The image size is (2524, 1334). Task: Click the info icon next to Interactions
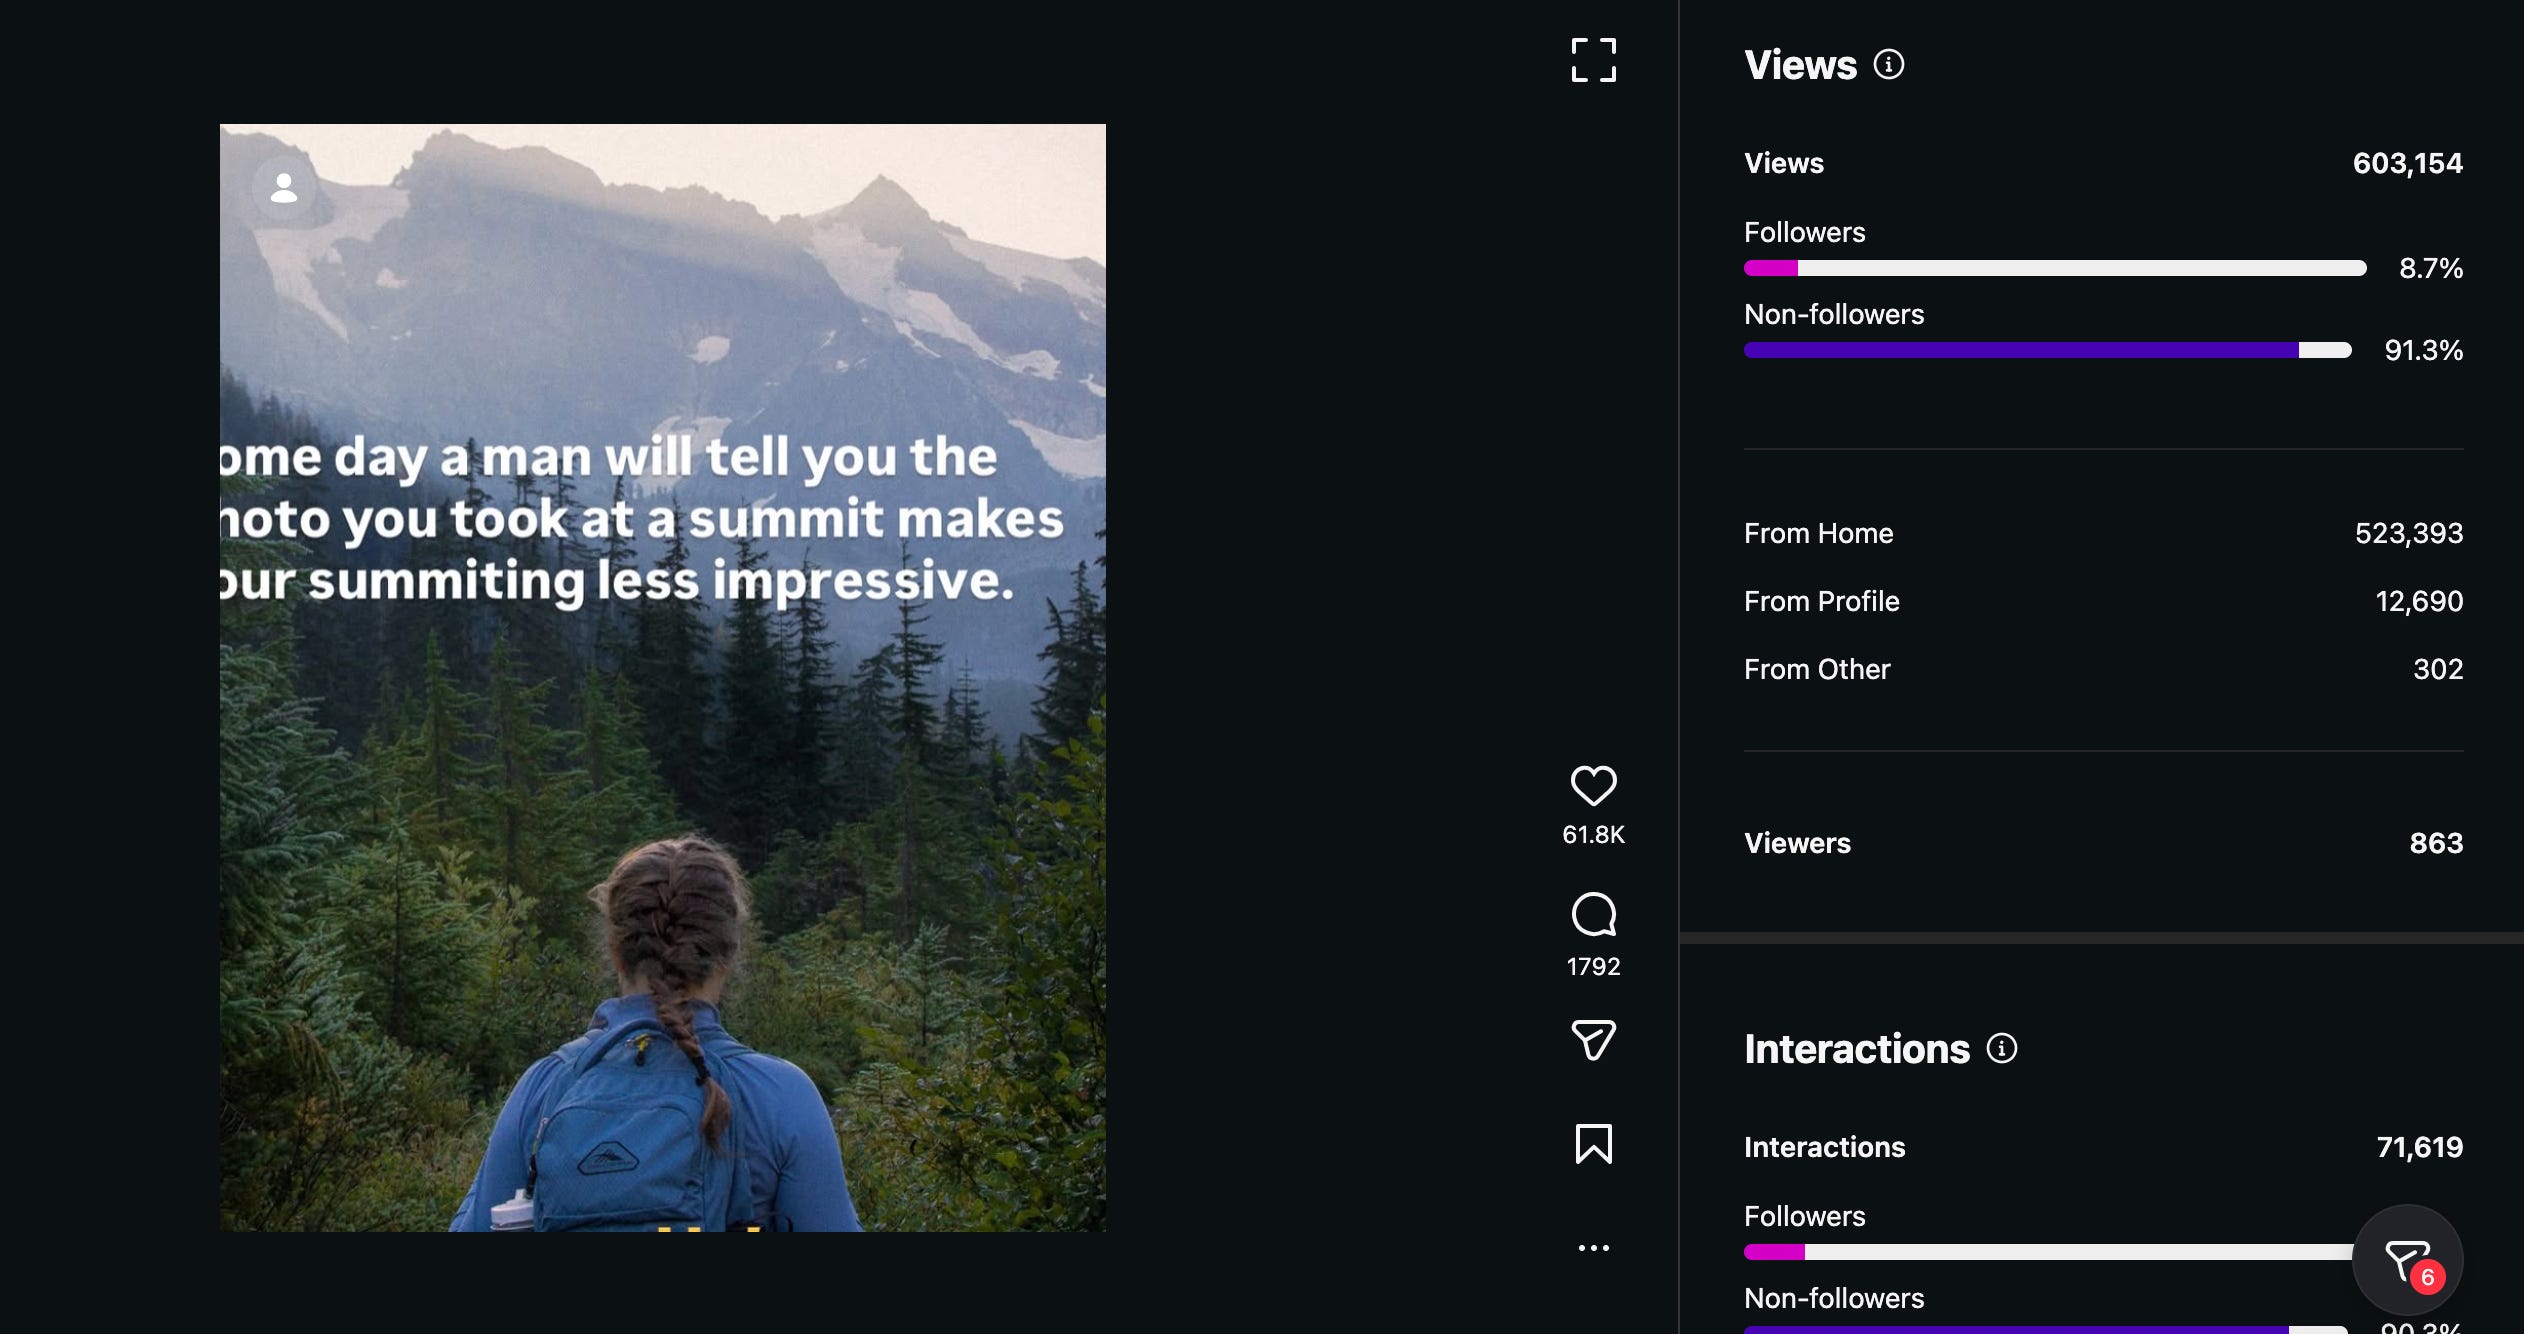(x=2001, y=1049)
